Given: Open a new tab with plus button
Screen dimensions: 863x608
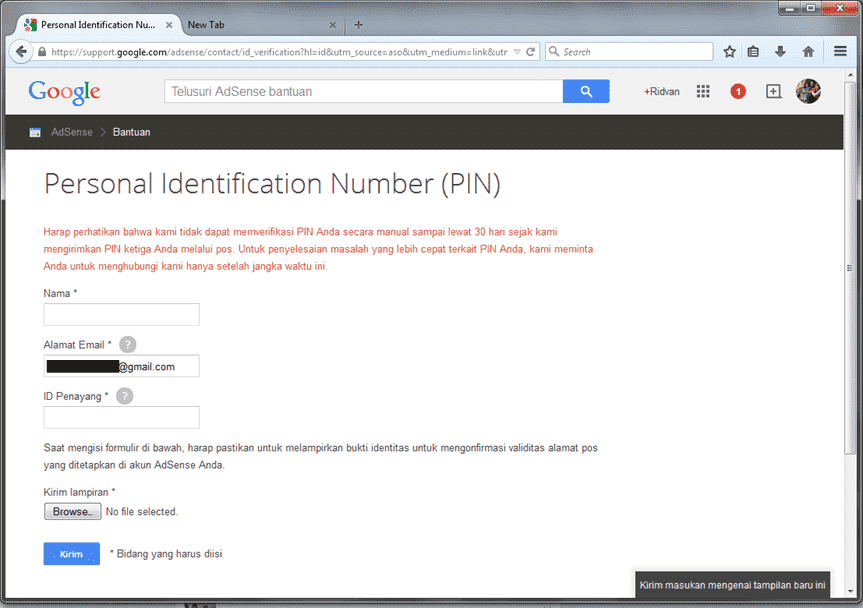Looking at the screenshot, I should coord(358,25).
